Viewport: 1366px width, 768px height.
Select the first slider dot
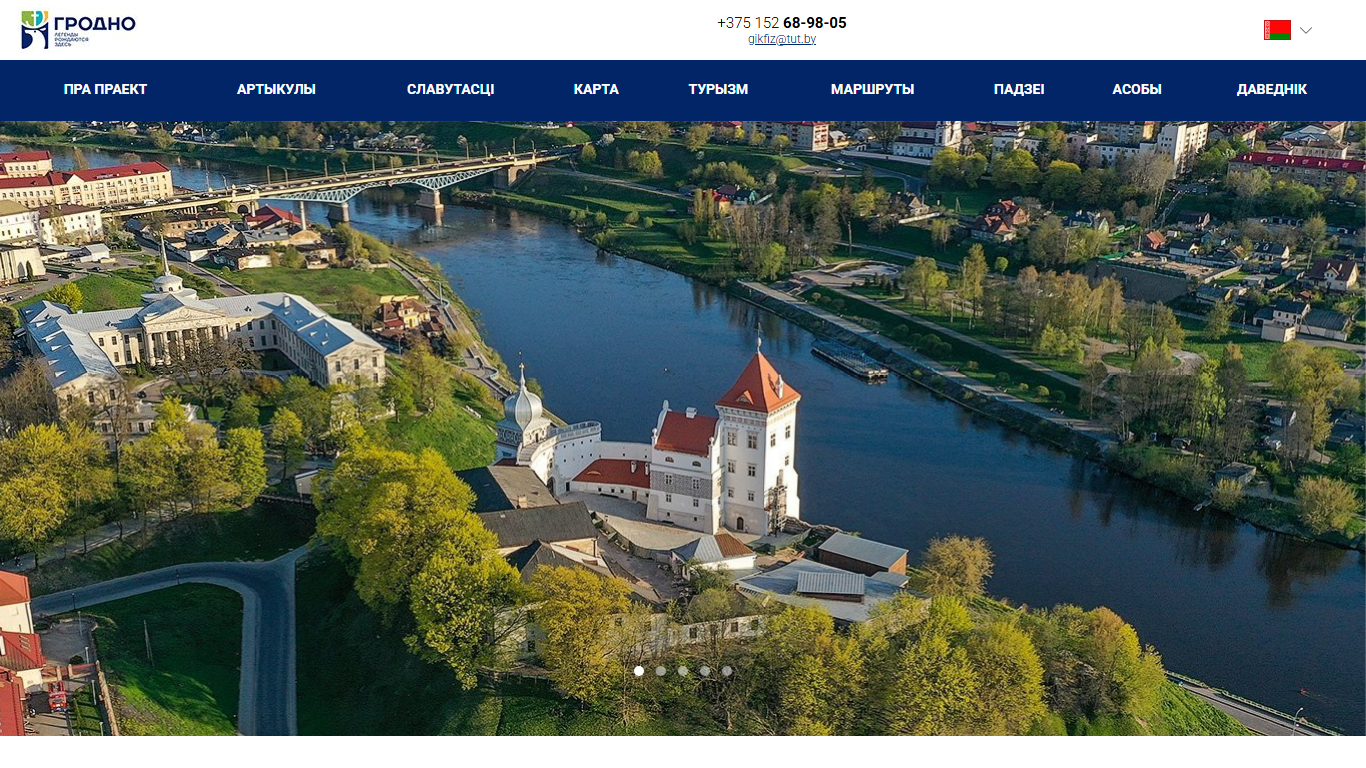click(x=639, y=671)
